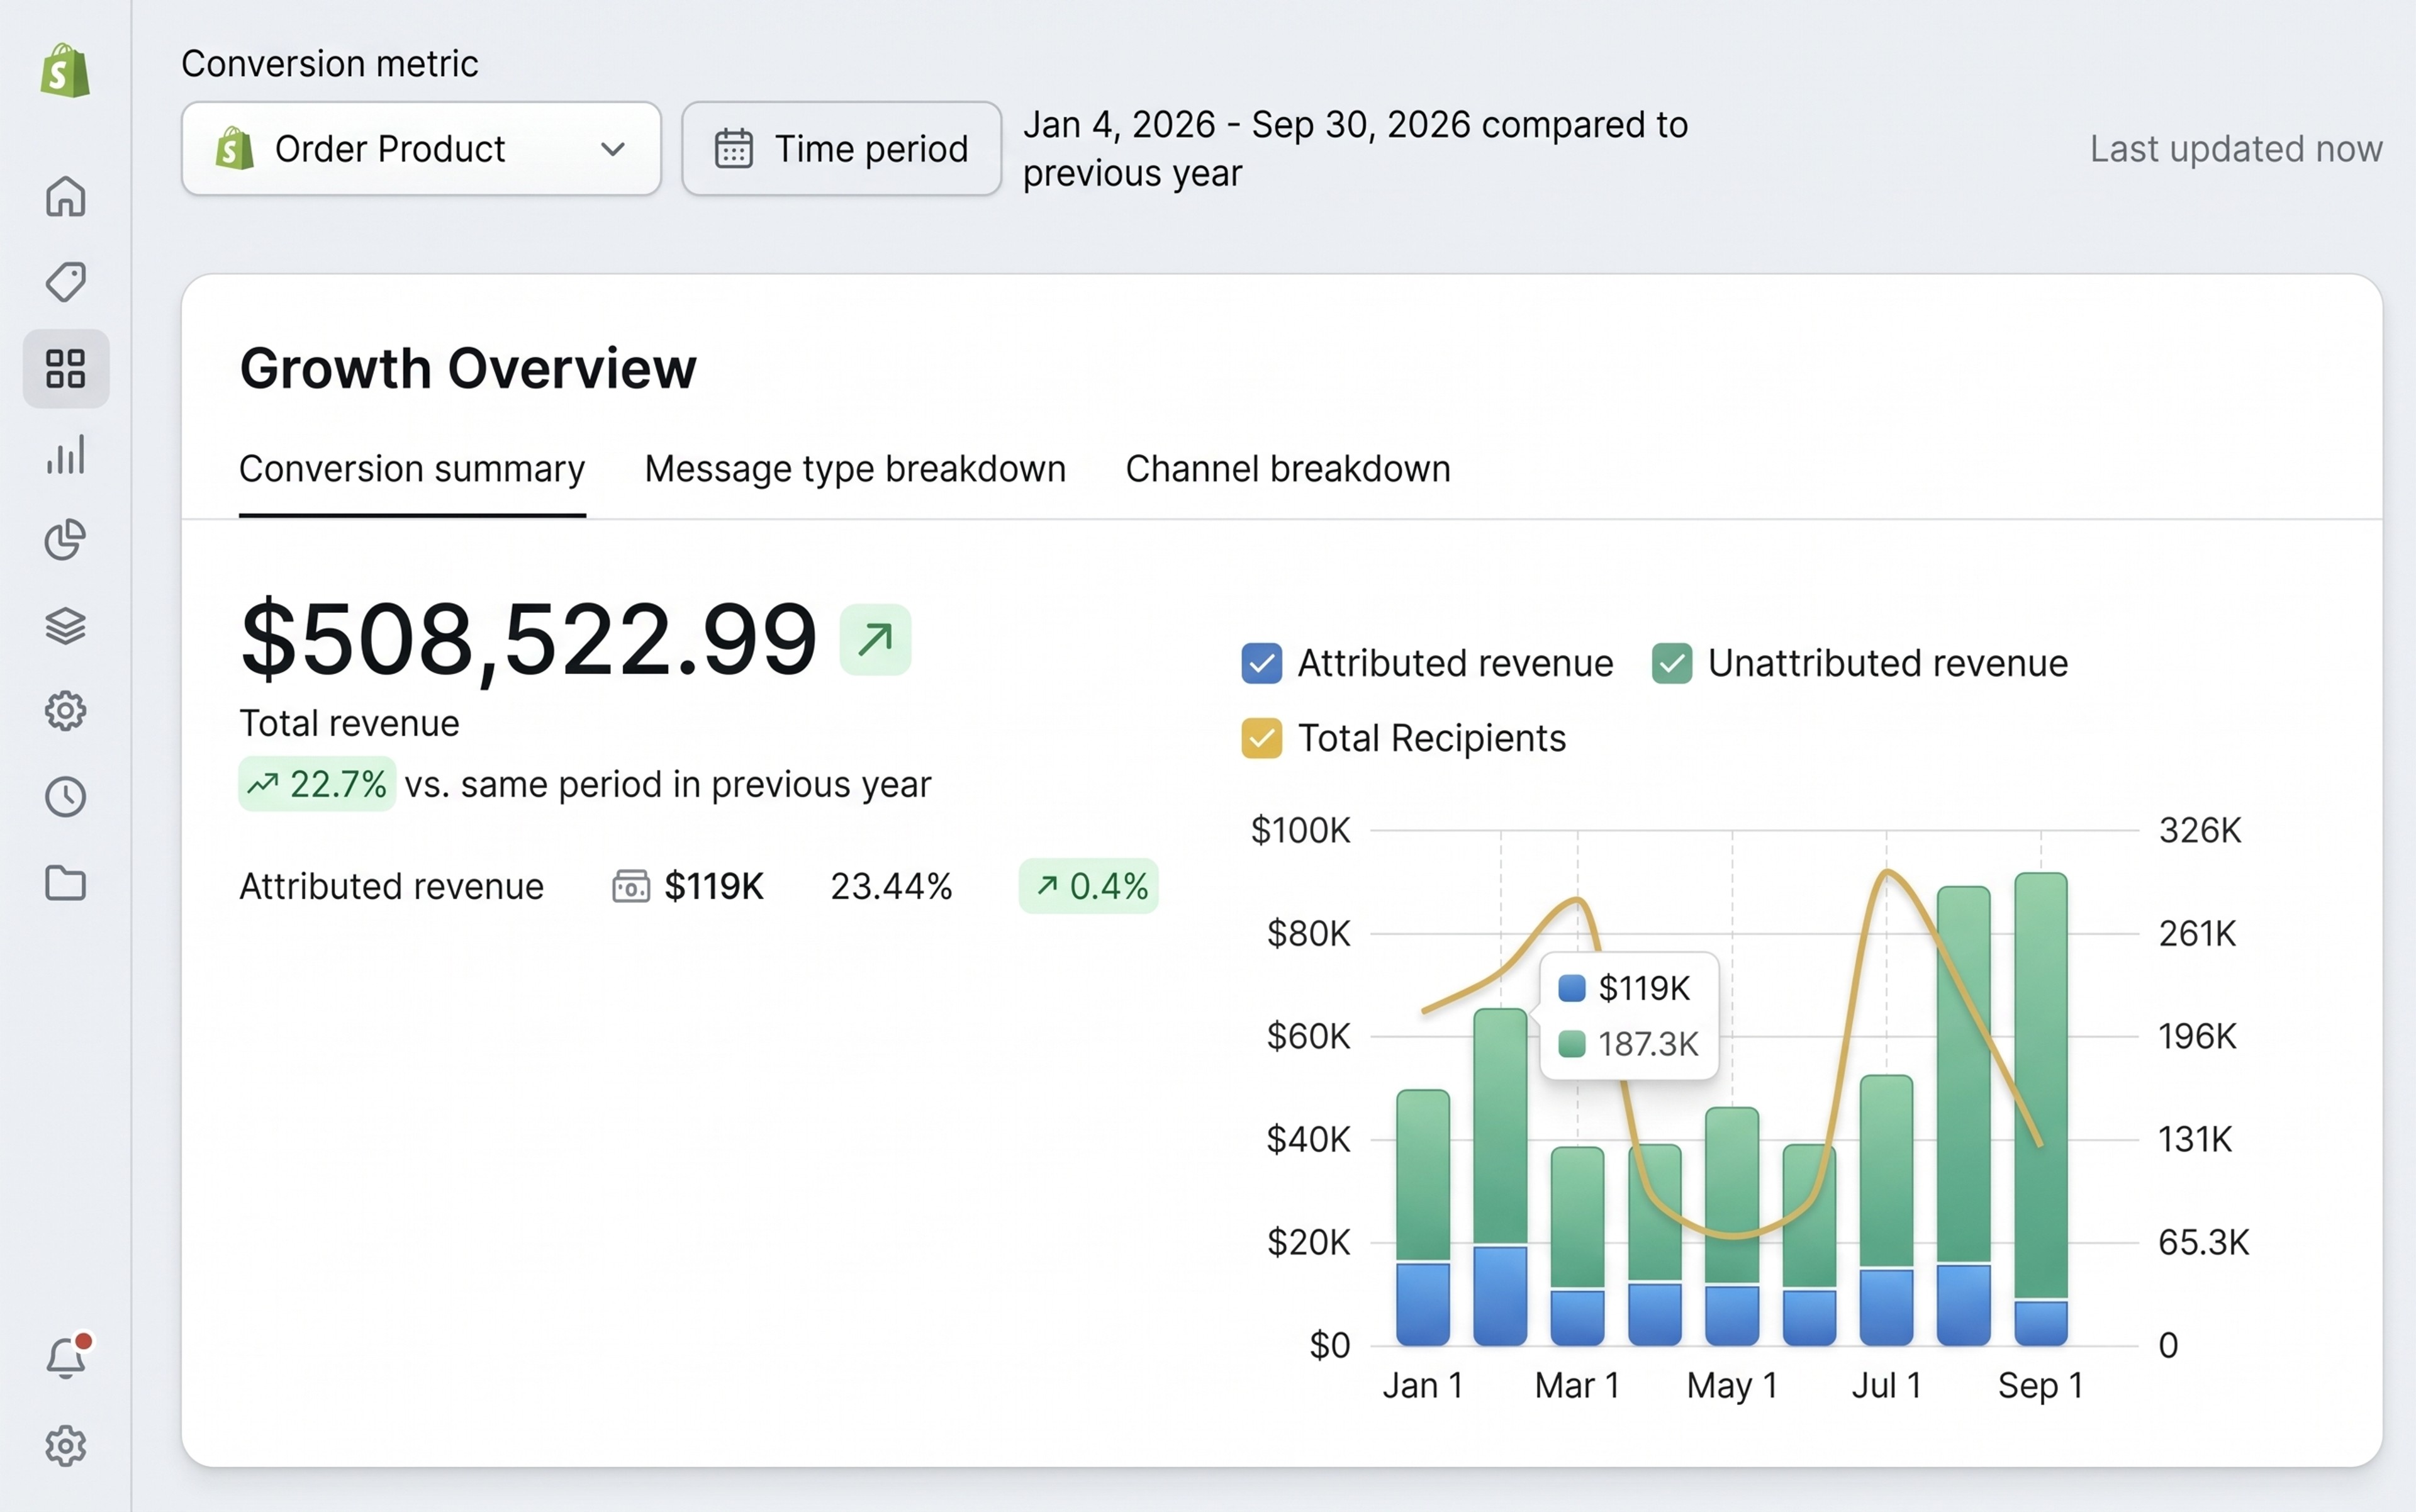Click the Last updated now text

(2236, 149)
